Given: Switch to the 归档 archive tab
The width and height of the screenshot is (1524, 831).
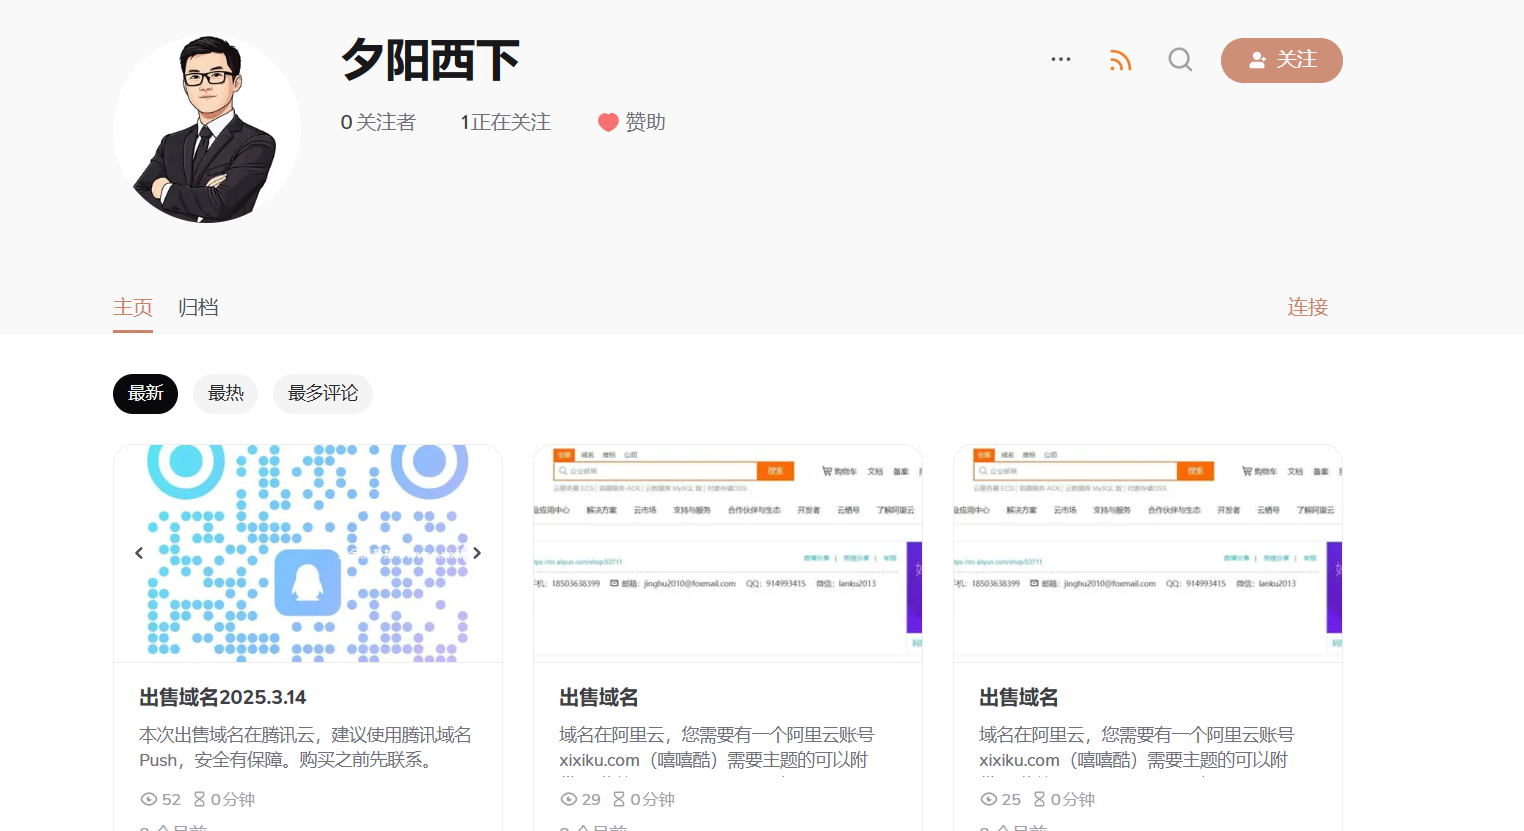Looking at the screenshot, I should click(x=198, y=307).
